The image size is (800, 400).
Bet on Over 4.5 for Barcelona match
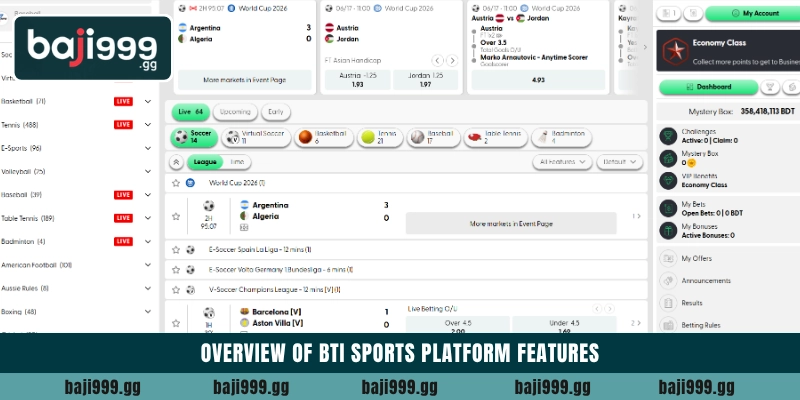458,326
